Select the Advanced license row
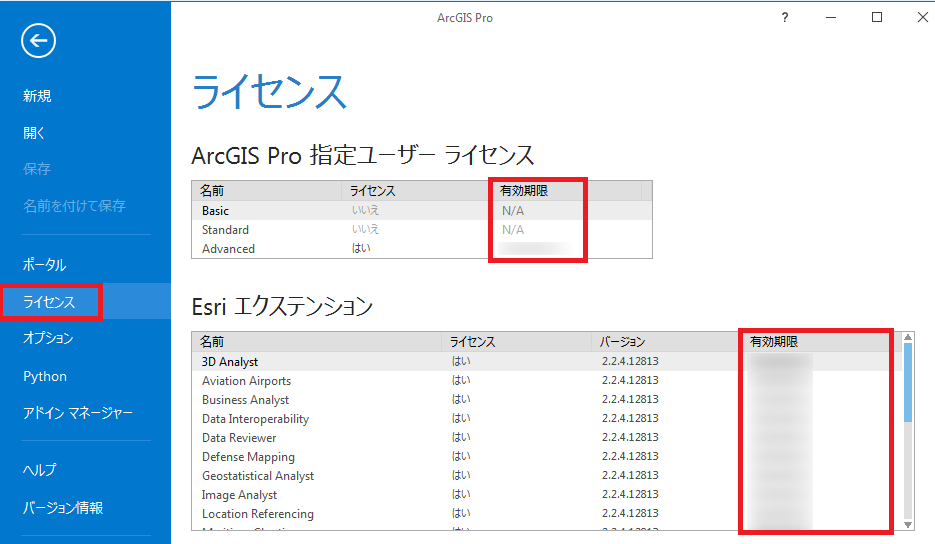935x544 pixels. [x=228, y=249]
